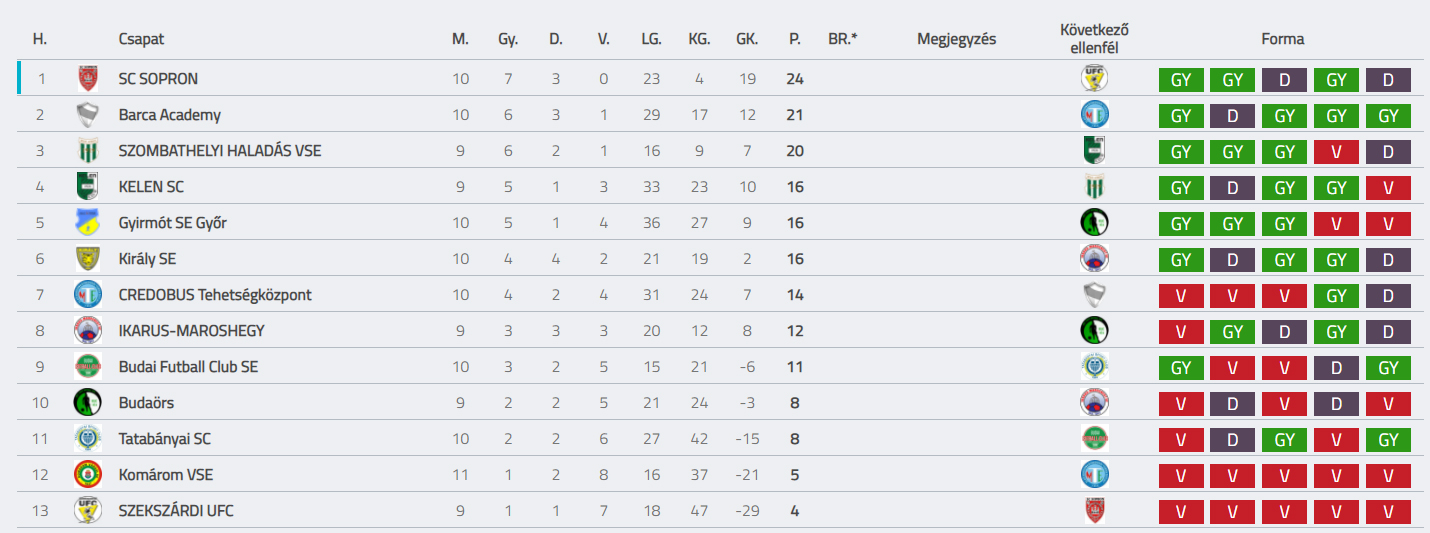Click red V form badge in Szombathelyi Haladás row

1337,151
